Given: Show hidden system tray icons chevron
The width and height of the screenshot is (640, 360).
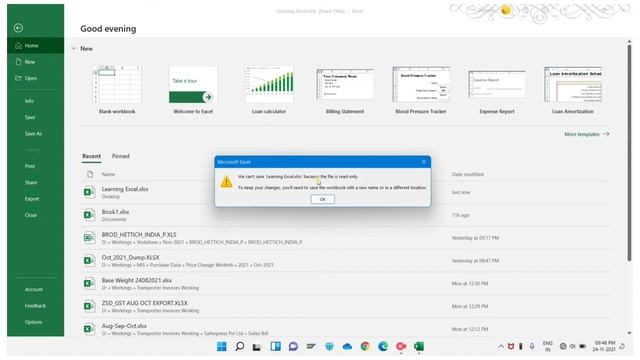Looking at the screenshot, I should click(x=501, y=347).
